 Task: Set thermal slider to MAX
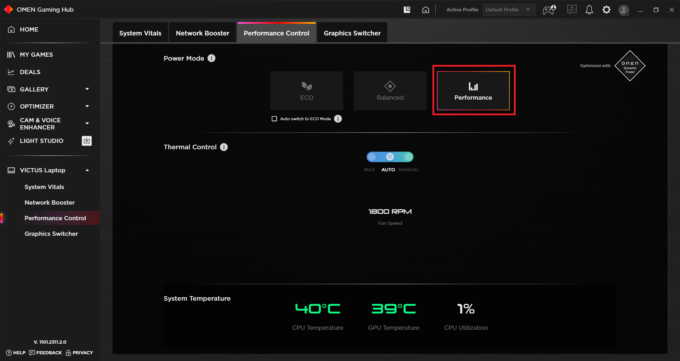coord(372,157)
